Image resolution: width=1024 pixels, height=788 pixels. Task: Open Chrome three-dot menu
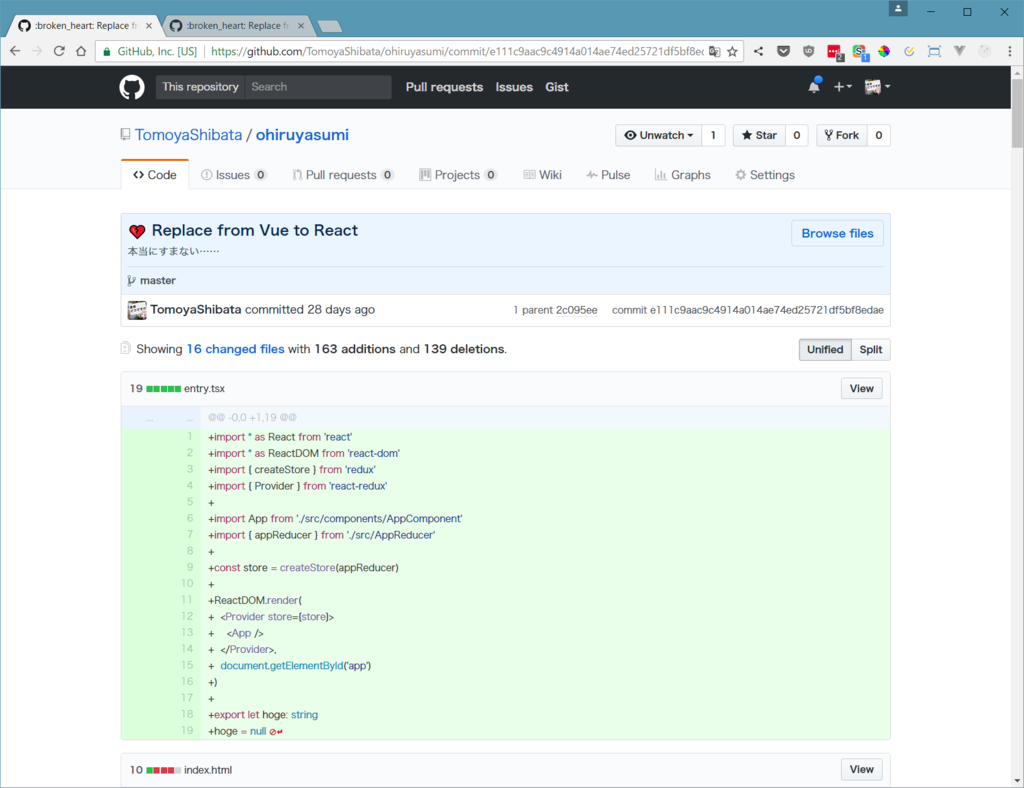coord(1010,51)
